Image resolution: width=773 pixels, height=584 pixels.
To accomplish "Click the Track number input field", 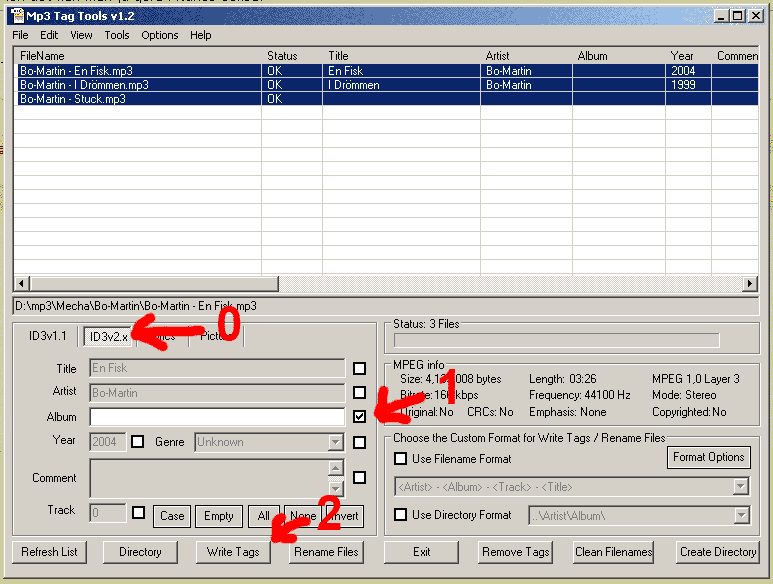I will point(107,513).
